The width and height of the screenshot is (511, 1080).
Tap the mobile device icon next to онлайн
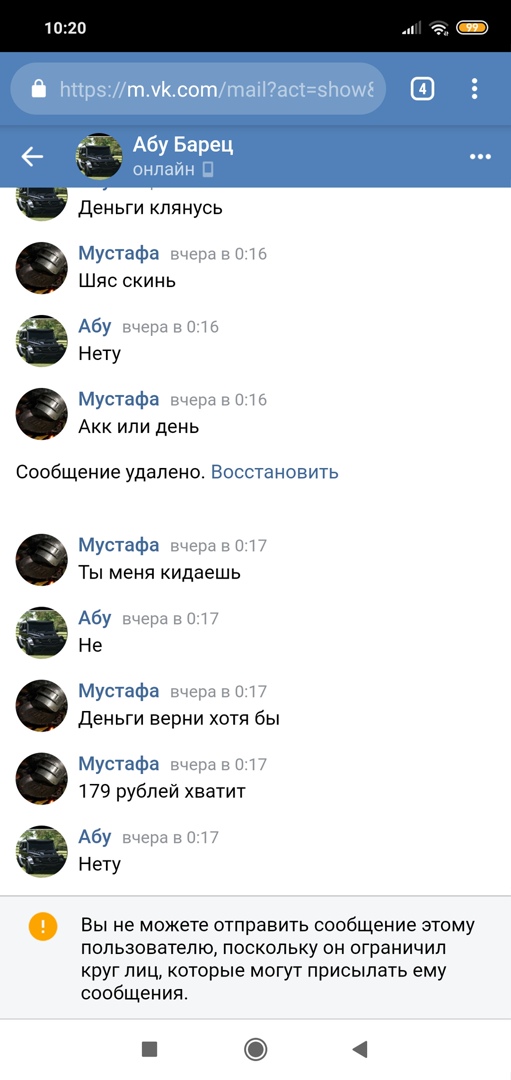(207, 169)
